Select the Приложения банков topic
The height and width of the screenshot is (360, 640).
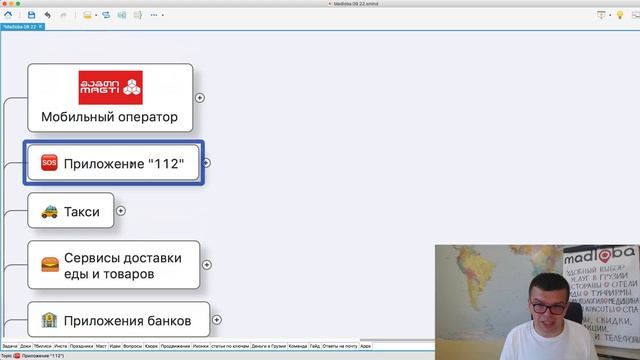[119, 320]
